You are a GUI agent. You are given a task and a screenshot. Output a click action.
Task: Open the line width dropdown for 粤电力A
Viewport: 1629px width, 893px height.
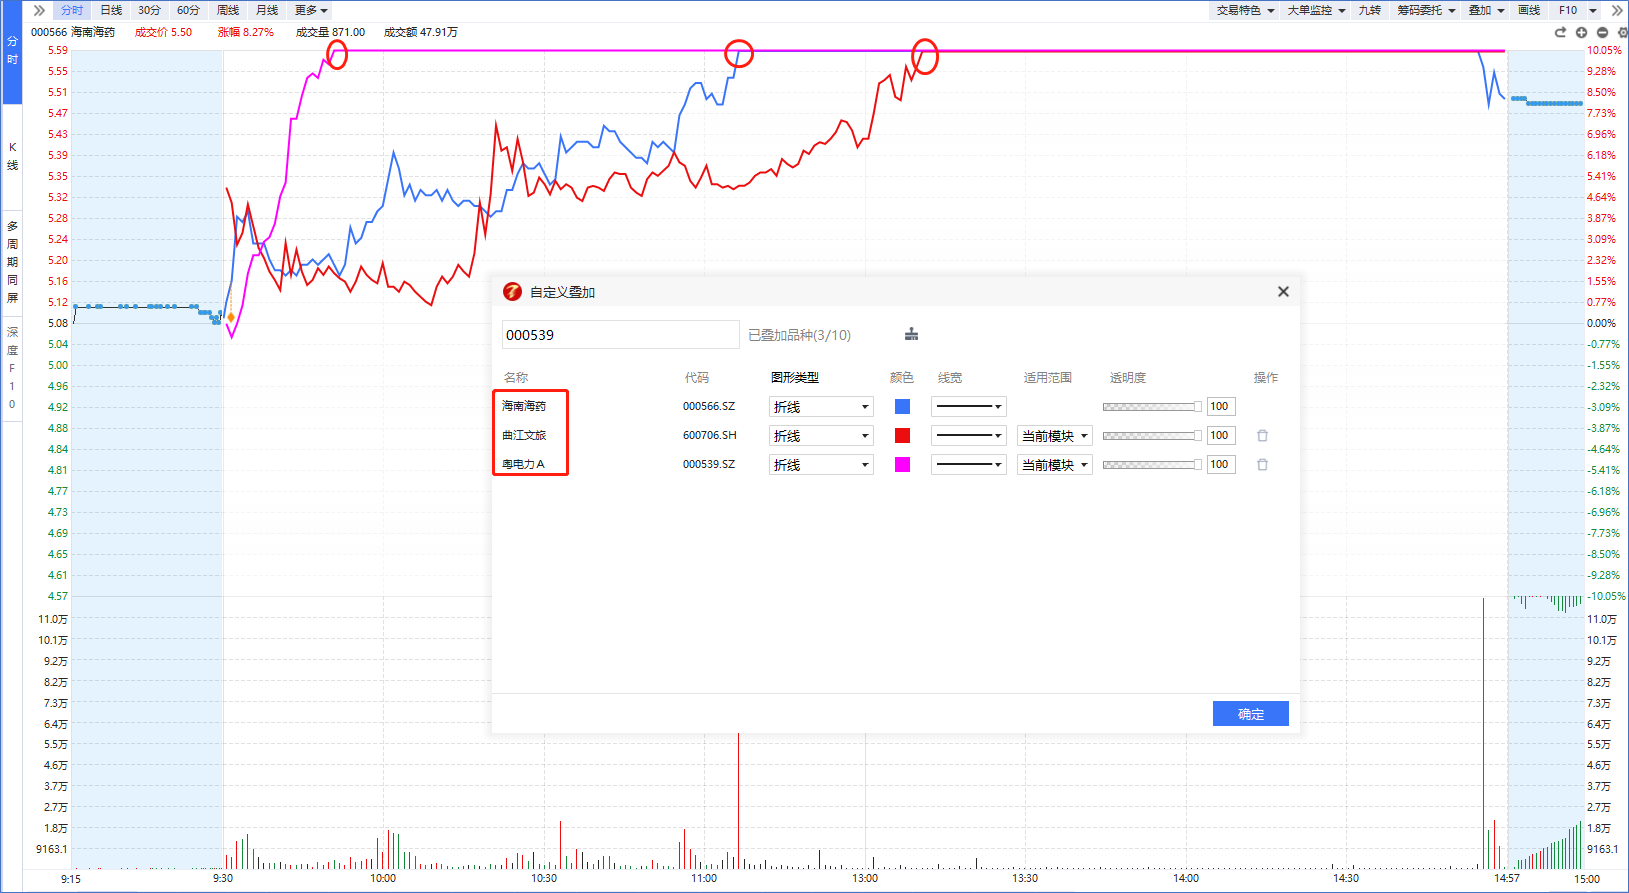[968, 465]
